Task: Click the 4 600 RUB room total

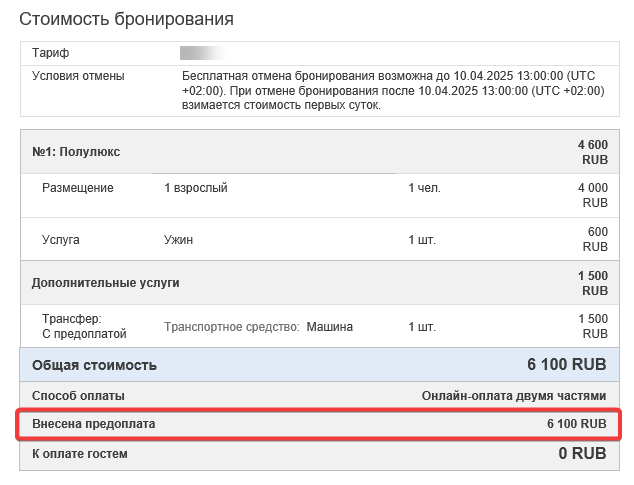Action: tap(593, 152)
